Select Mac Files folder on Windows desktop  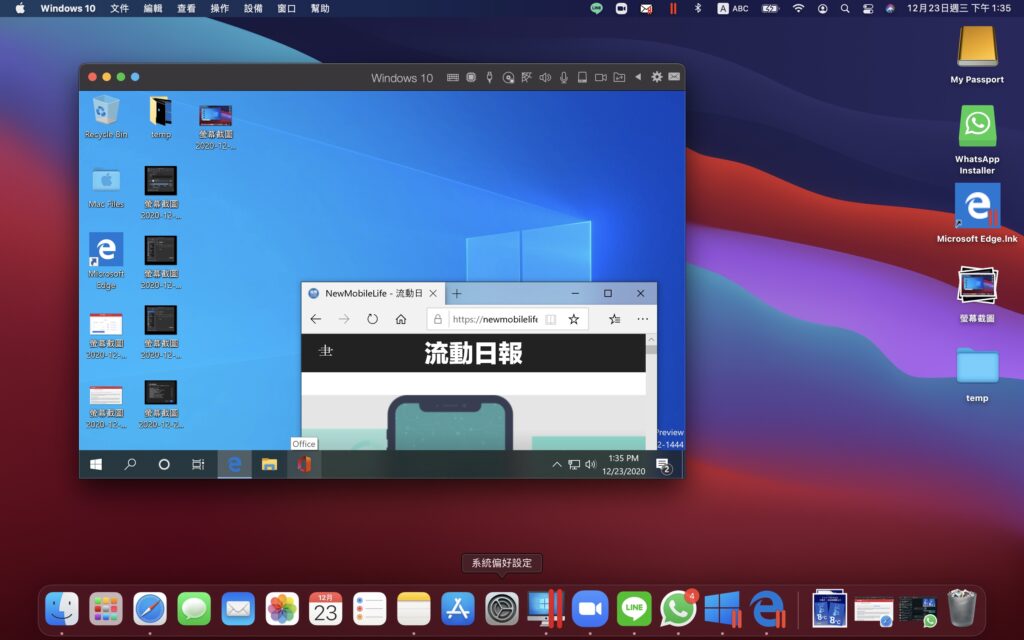(x=106, y=188)
